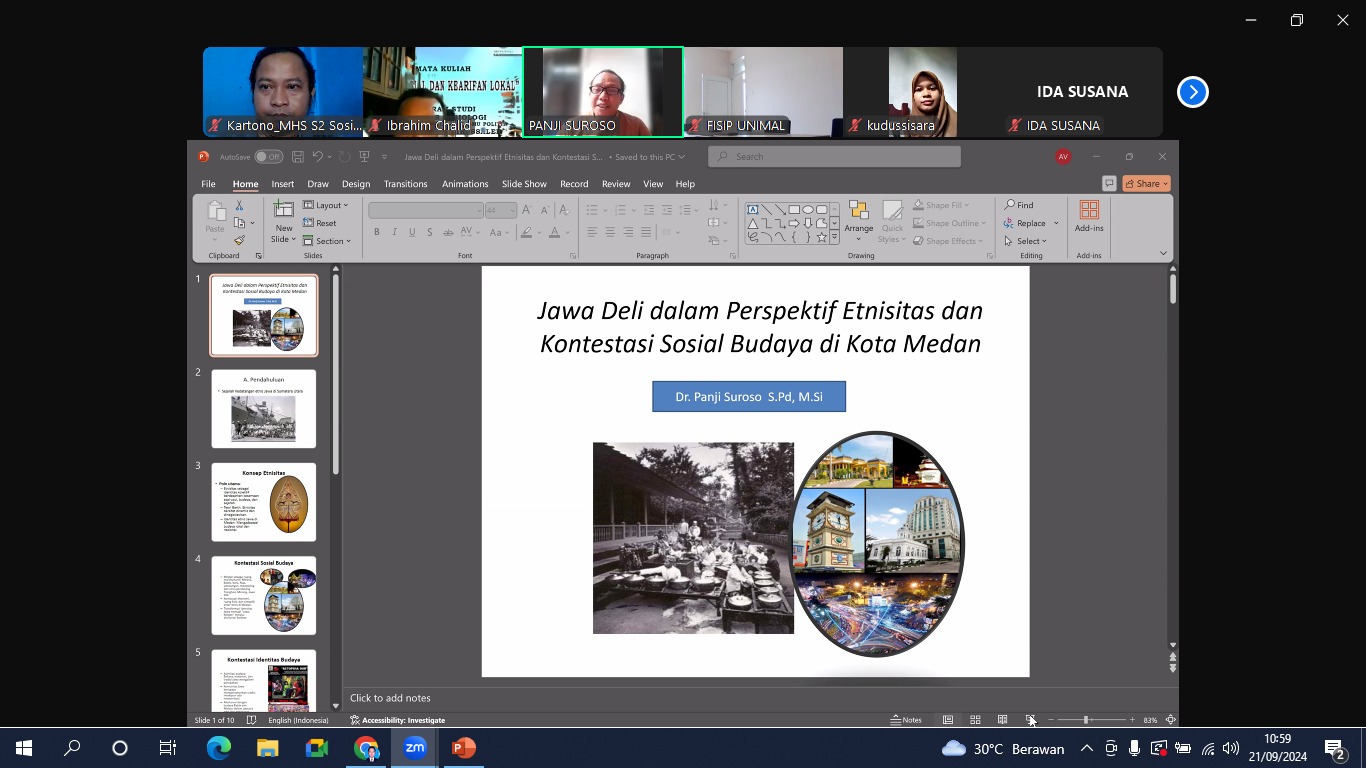Open the Section dropdown
1366x768 pixels.
point(327,241)
